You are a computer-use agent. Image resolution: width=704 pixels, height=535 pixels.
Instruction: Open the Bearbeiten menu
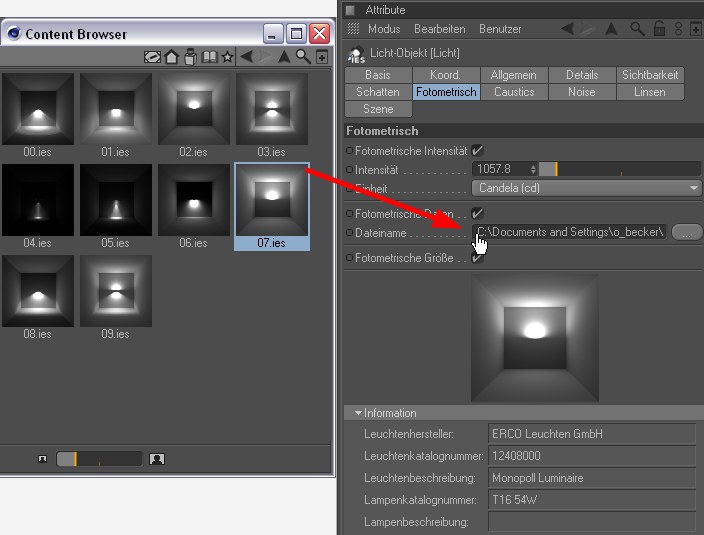click(x=439, y=30)
